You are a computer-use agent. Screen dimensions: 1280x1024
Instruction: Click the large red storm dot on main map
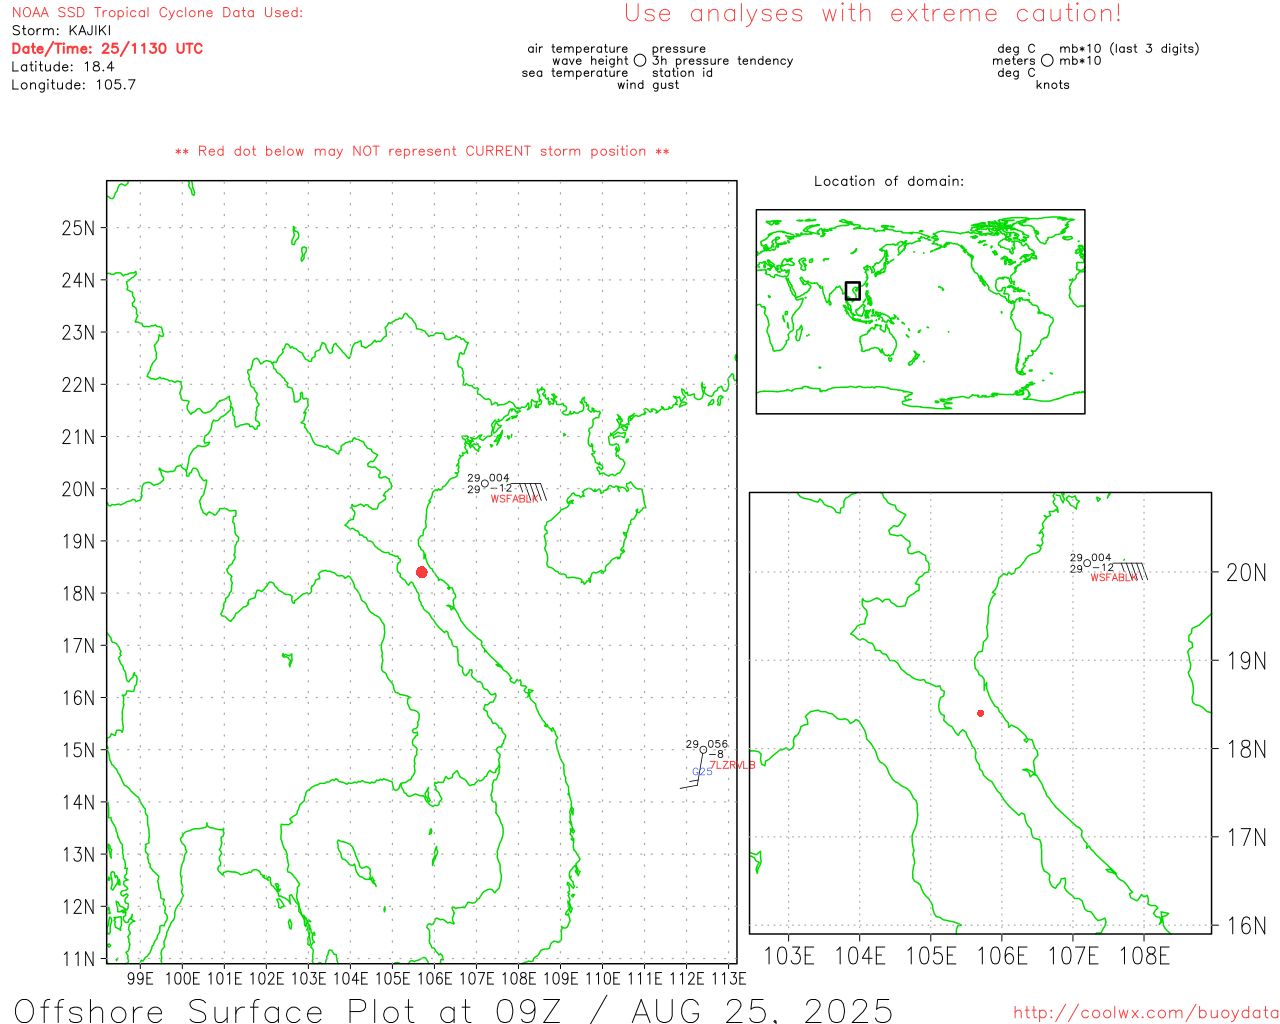[422, 572]
